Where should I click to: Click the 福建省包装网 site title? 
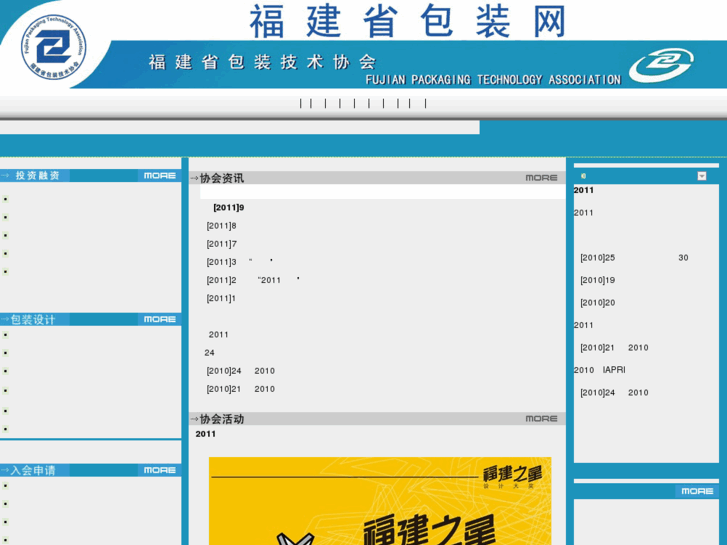408,21
